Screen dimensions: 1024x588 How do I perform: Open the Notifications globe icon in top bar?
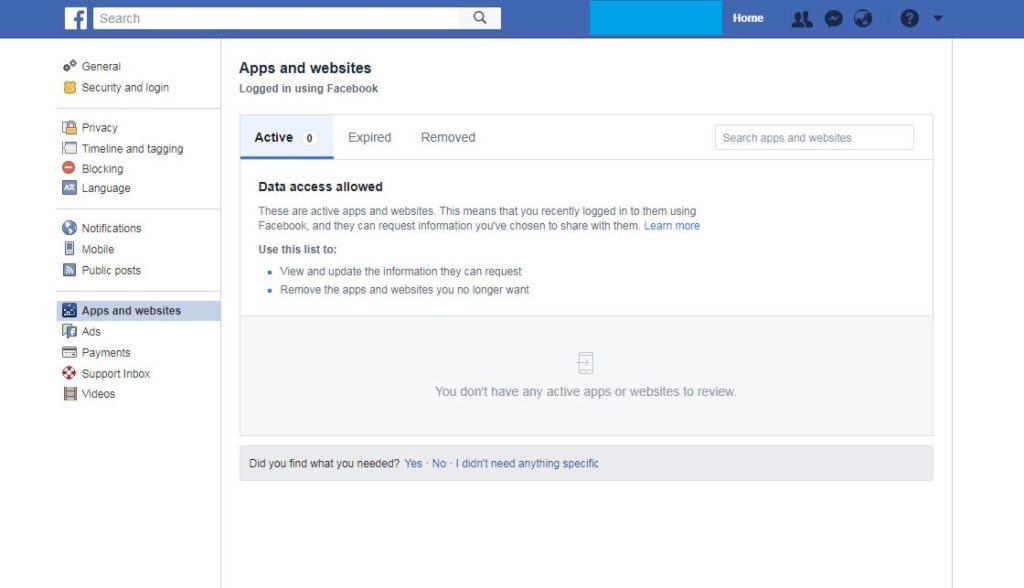pyautogui.click(x=863, y=19)
